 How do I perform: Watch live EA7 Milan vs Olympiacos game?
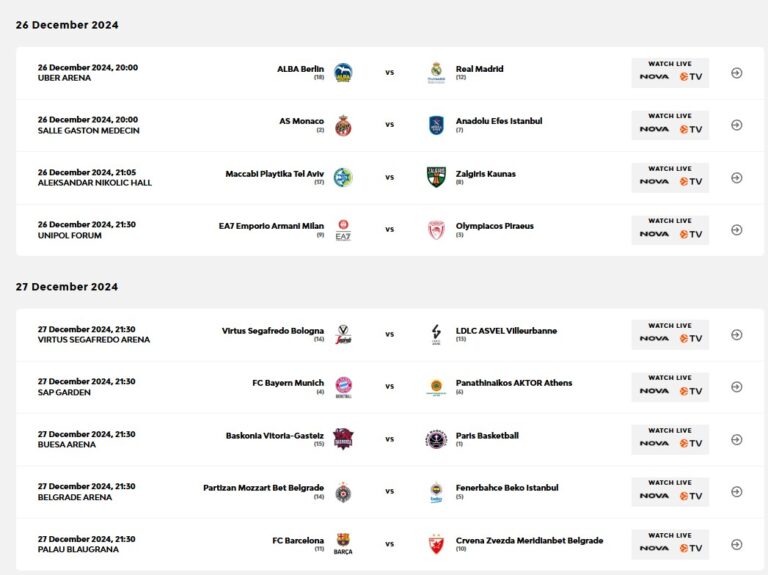point(670,230)
